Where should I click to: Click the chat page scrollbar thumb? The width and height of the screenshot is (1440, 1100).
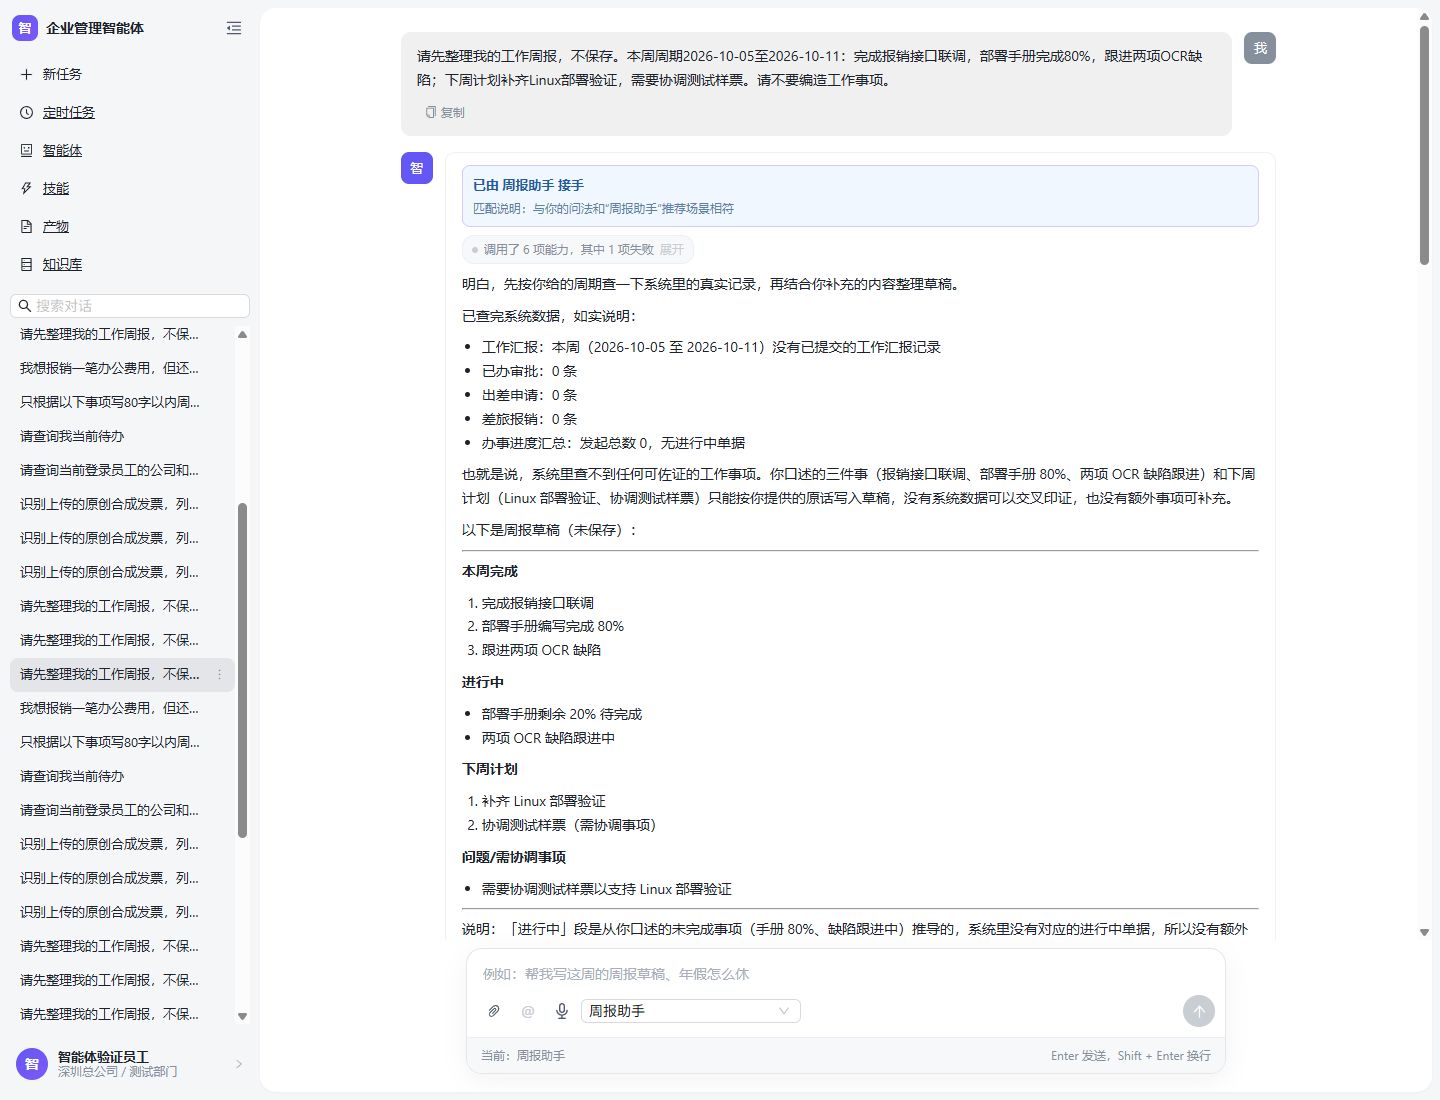coord(1424,145)
